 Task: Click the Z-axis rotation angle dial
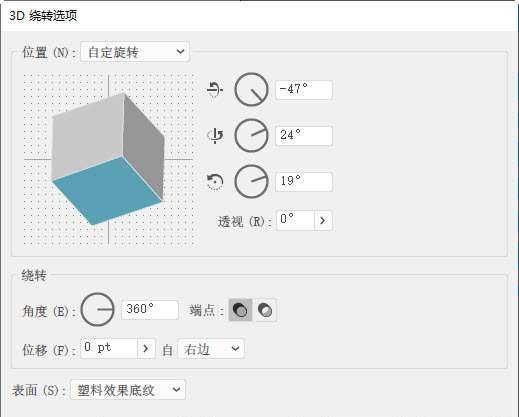[x=251, y=182]
